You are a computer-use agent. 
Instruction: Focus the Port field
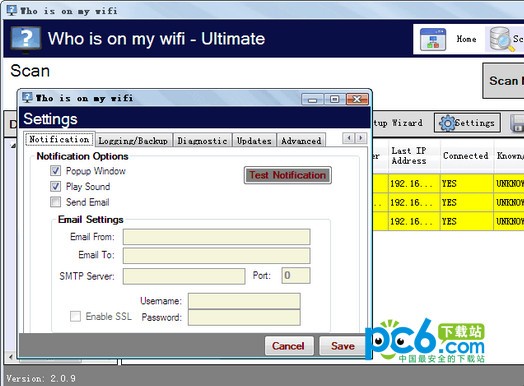pyautogui.click(x=296, y=276)
